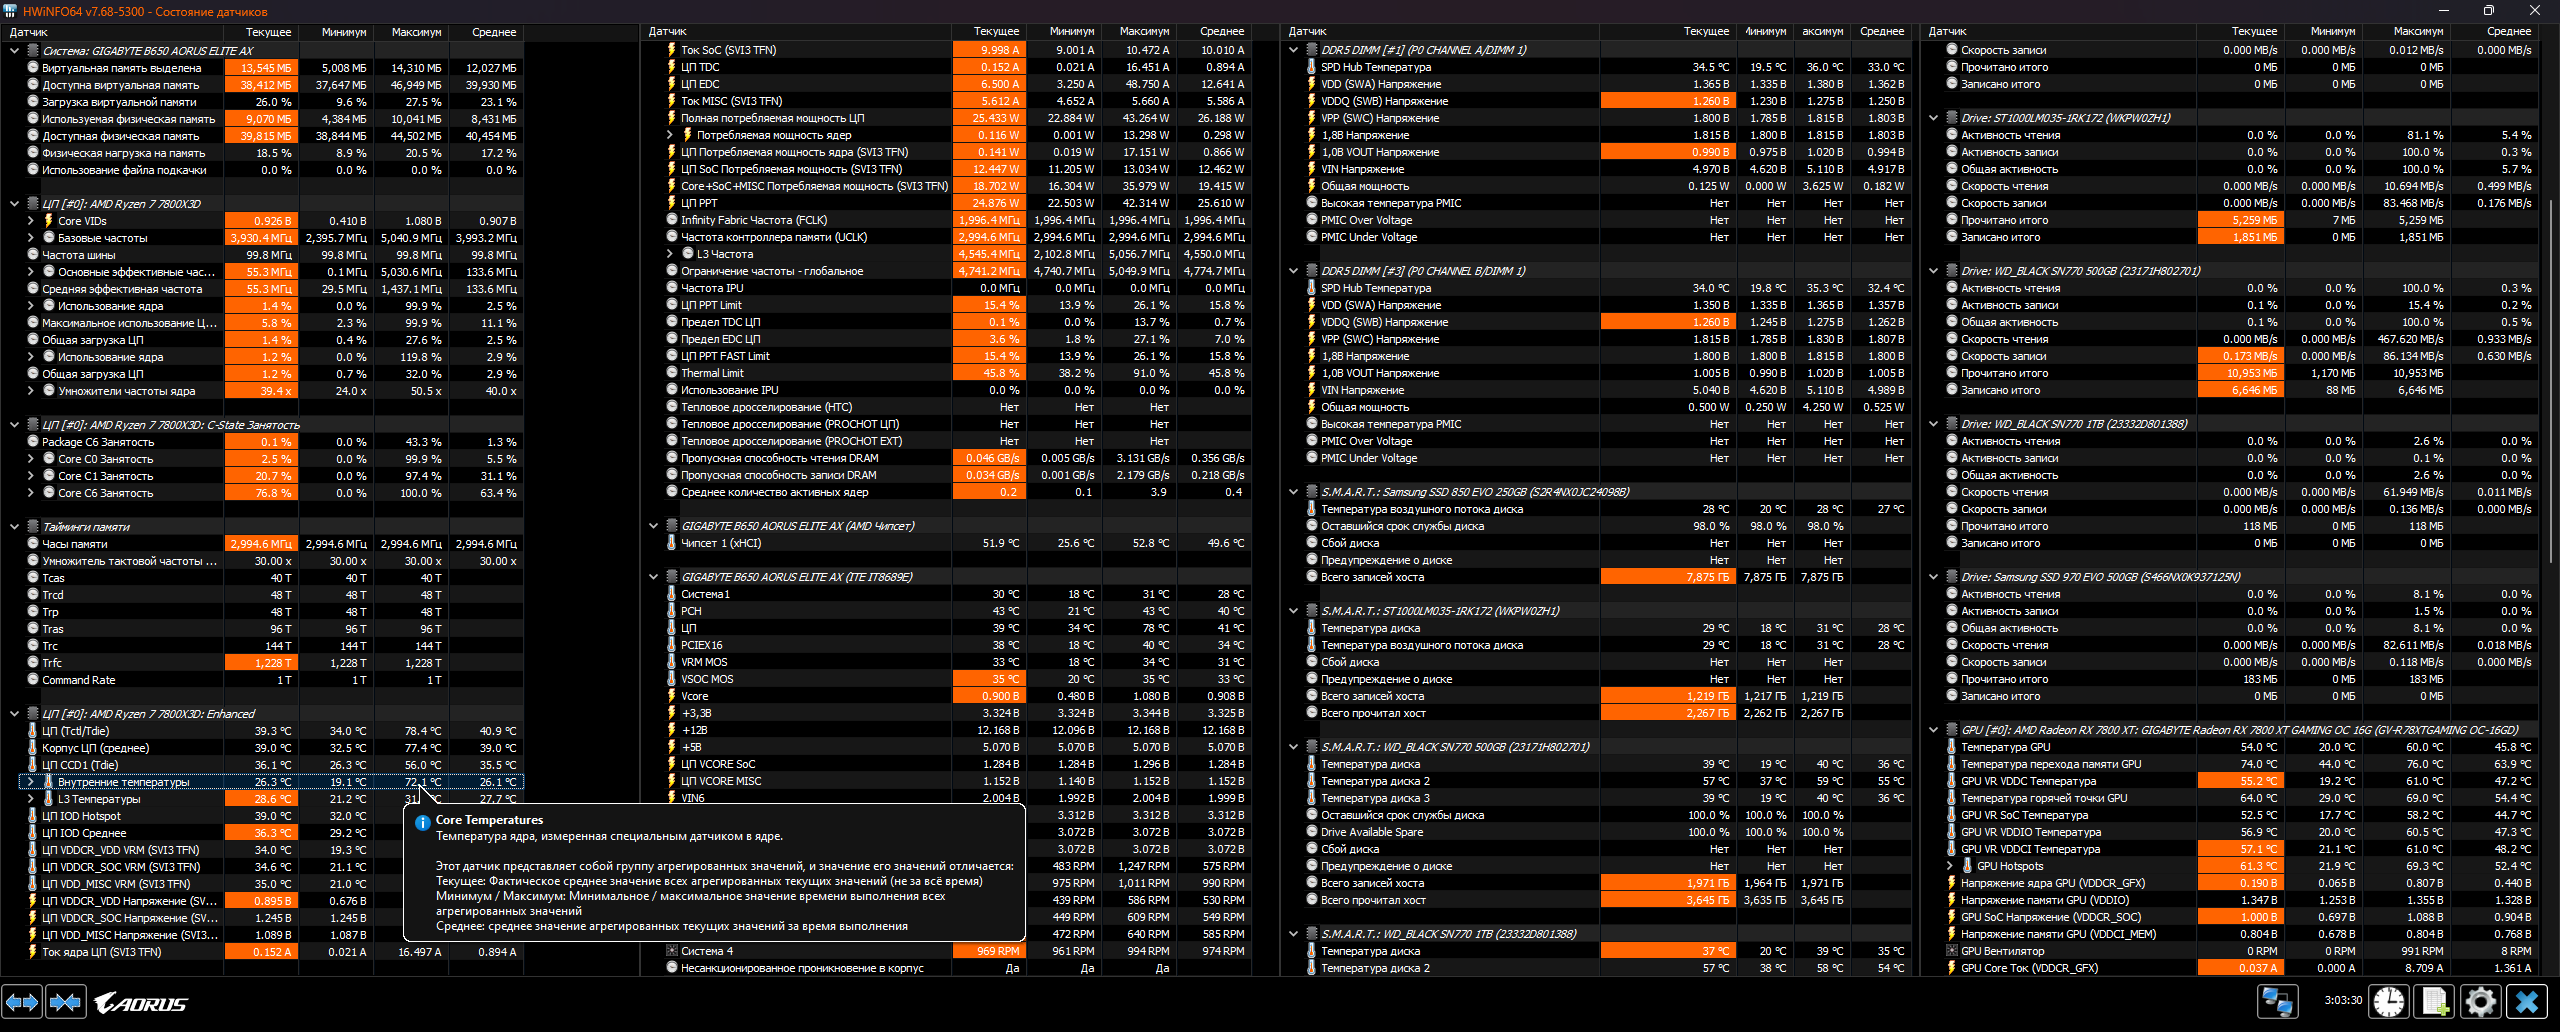The height and width of the screenshot is (1032, 2560).
Task: Select Внутренние температуры row
Action: tap(271, 782)
